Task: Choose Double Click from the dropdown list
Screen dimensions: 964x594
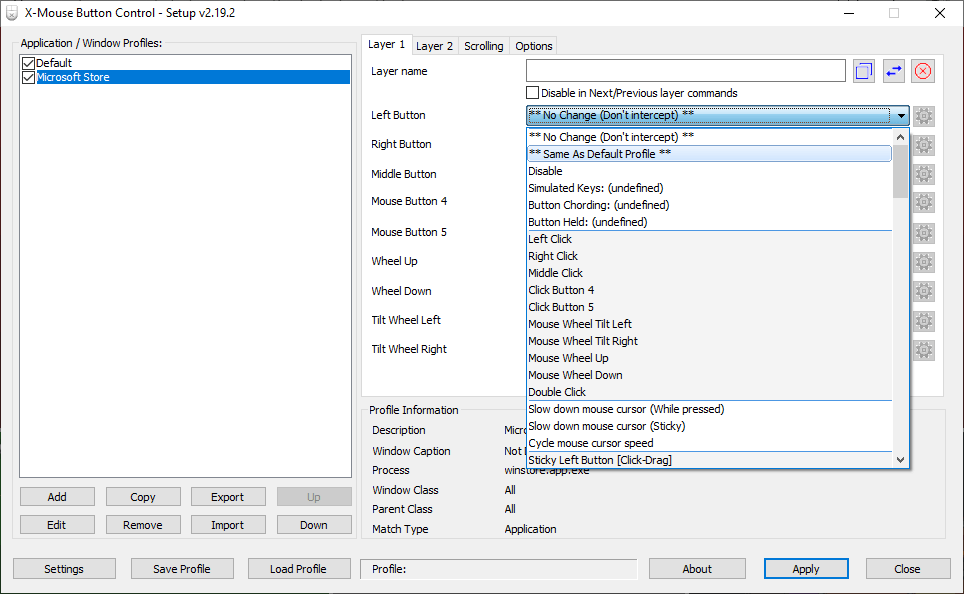Action: tap(557, 392)
